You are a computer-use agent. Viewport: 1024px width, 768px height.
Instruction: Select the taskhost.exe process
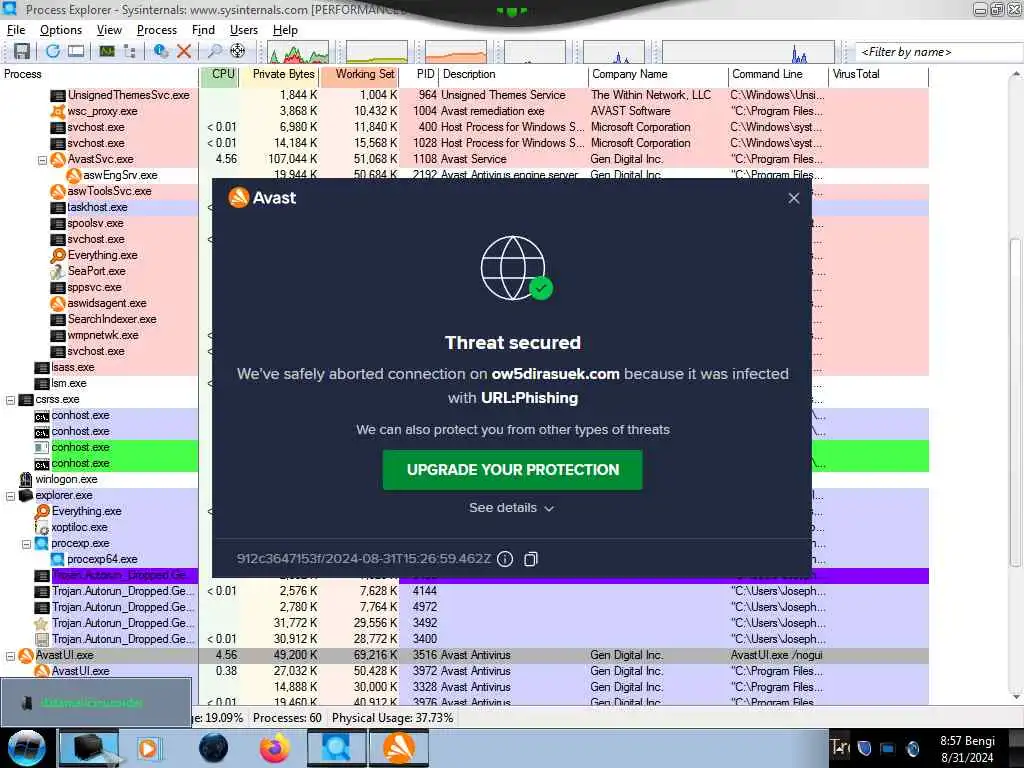click(x=97, y=208)
